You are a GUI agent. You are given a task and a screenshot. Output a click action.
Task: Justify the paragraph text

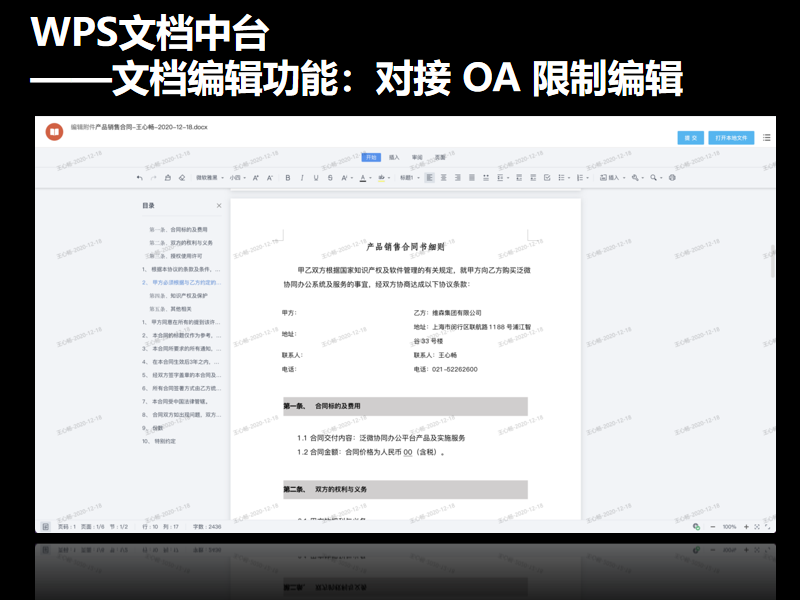[x=472, y=178]
